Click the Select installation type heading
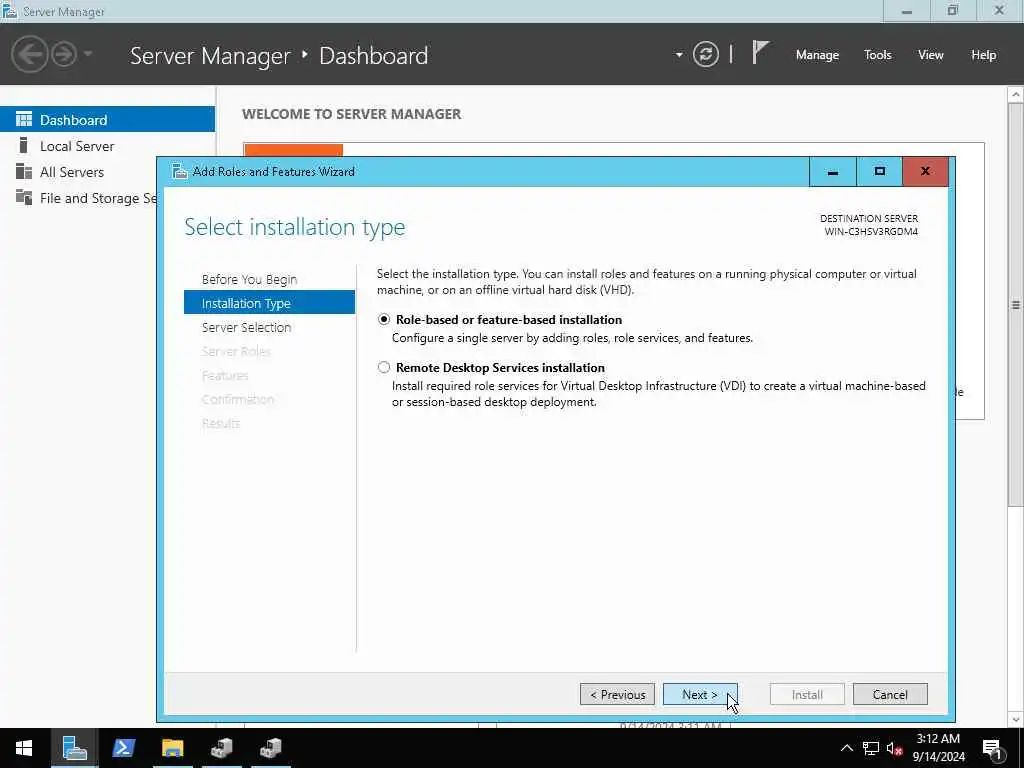The image size is (1024, 768). point(295,227)
